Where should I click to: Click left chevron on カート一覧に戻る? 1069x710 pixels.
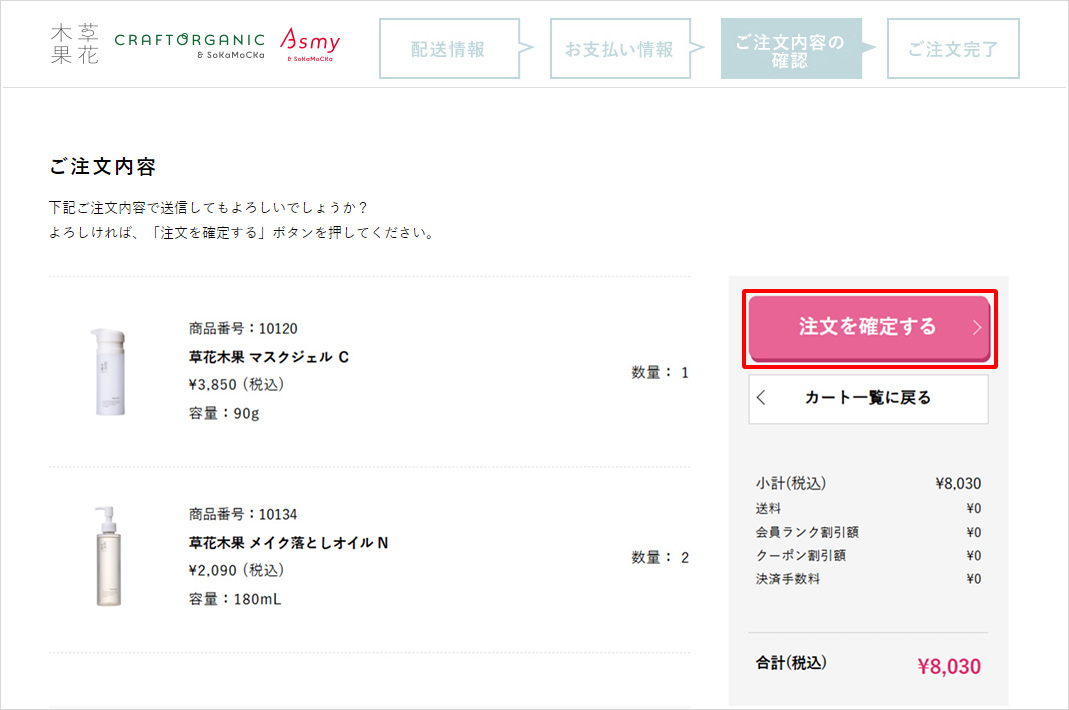tap(762, 398)
